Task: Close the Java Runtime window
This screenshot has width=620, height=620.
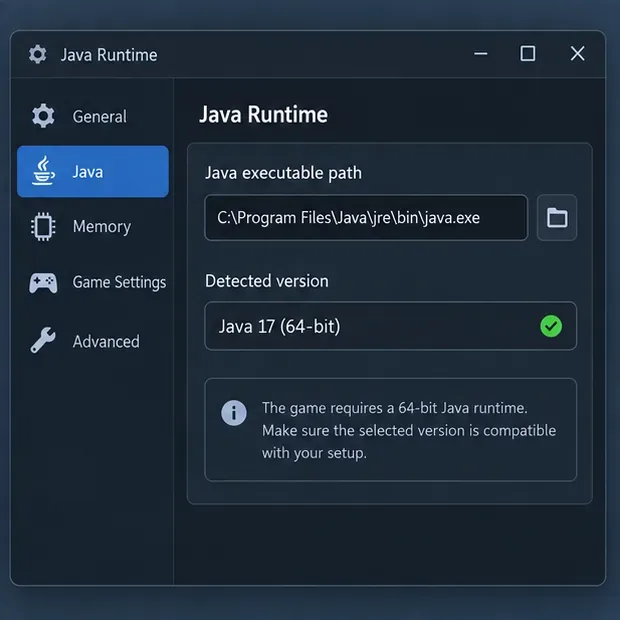Action: 578,53
